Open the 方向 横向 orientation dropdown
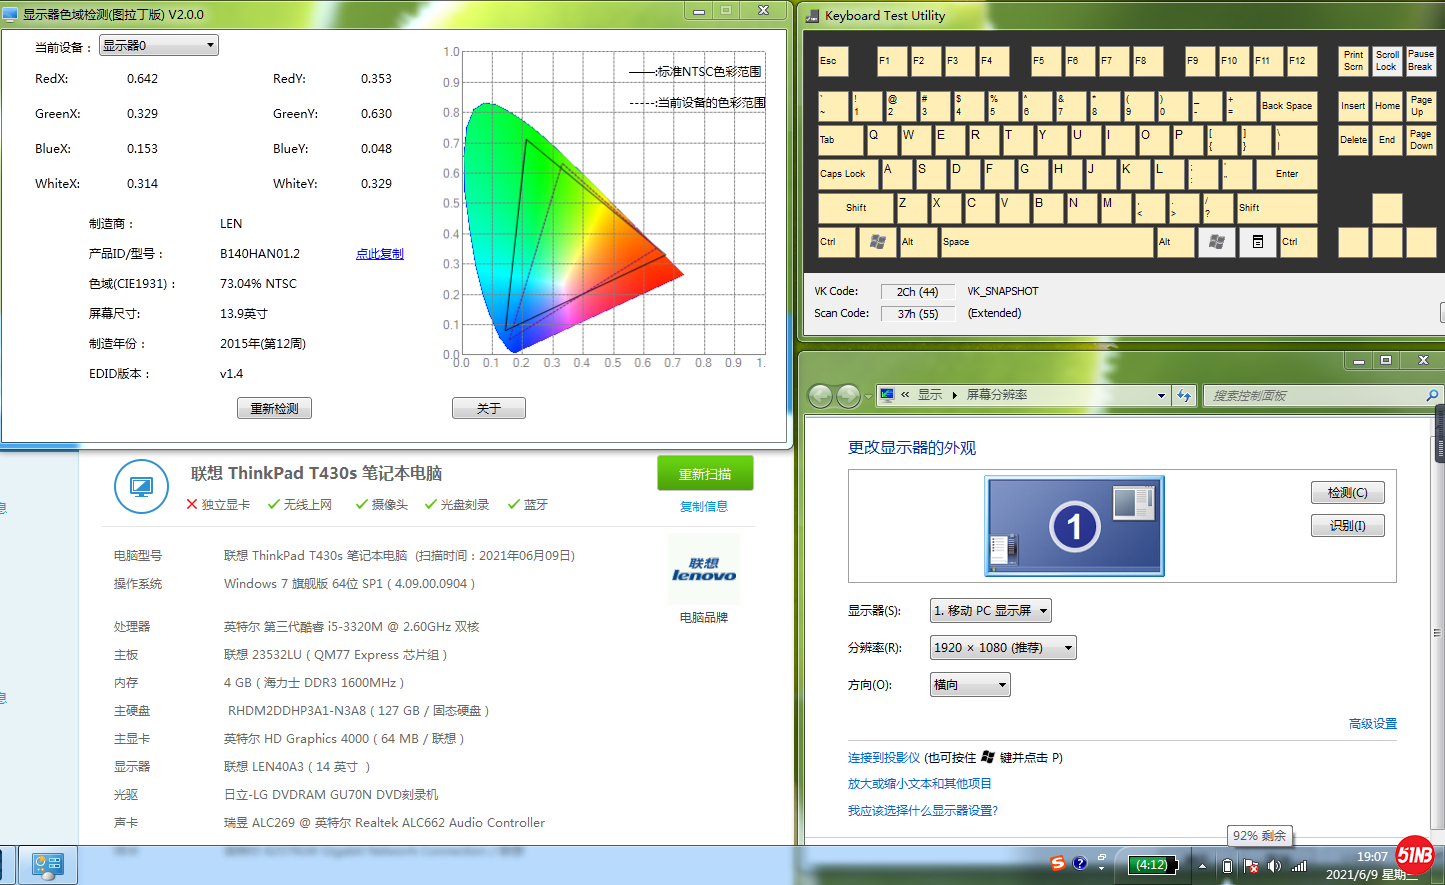The height and width of the screenshot is (885, 1445). pyautogui.click(x=969, y=685)
